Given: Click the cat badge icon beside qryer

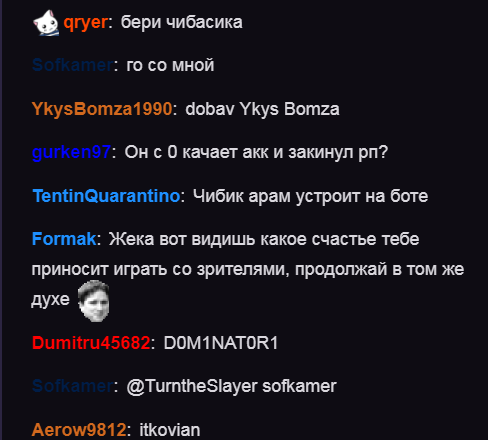Looking at the screenshot, I should tap(46, 23).
